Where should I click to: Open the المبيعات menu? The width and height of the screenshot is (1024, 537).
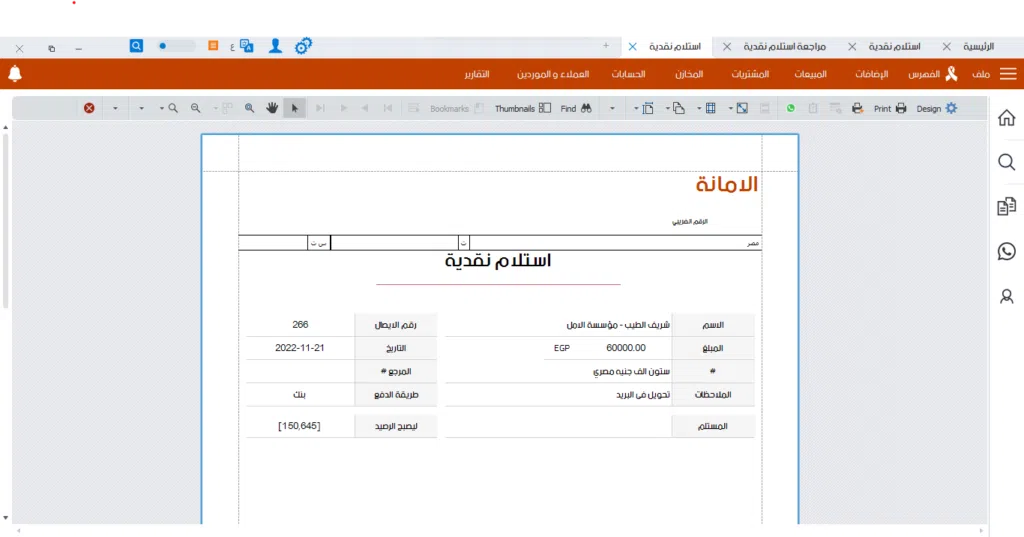[x=810, y=74]
